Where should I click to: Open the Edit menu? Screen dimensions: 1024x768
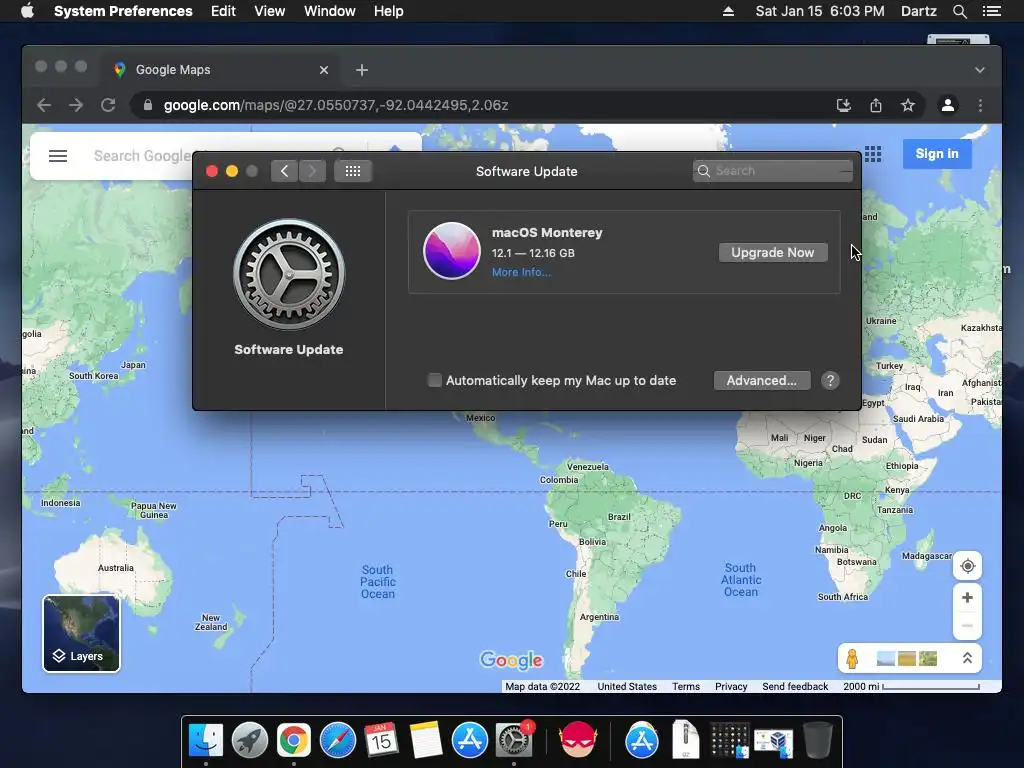pyautogui.click(x=223, y=11)
